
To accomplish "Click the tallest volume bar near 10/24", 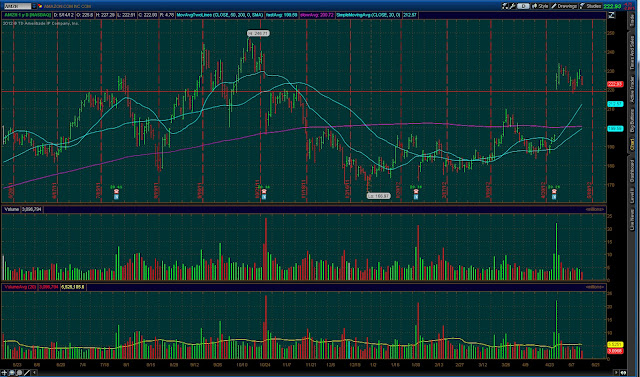I will point(266,249).
